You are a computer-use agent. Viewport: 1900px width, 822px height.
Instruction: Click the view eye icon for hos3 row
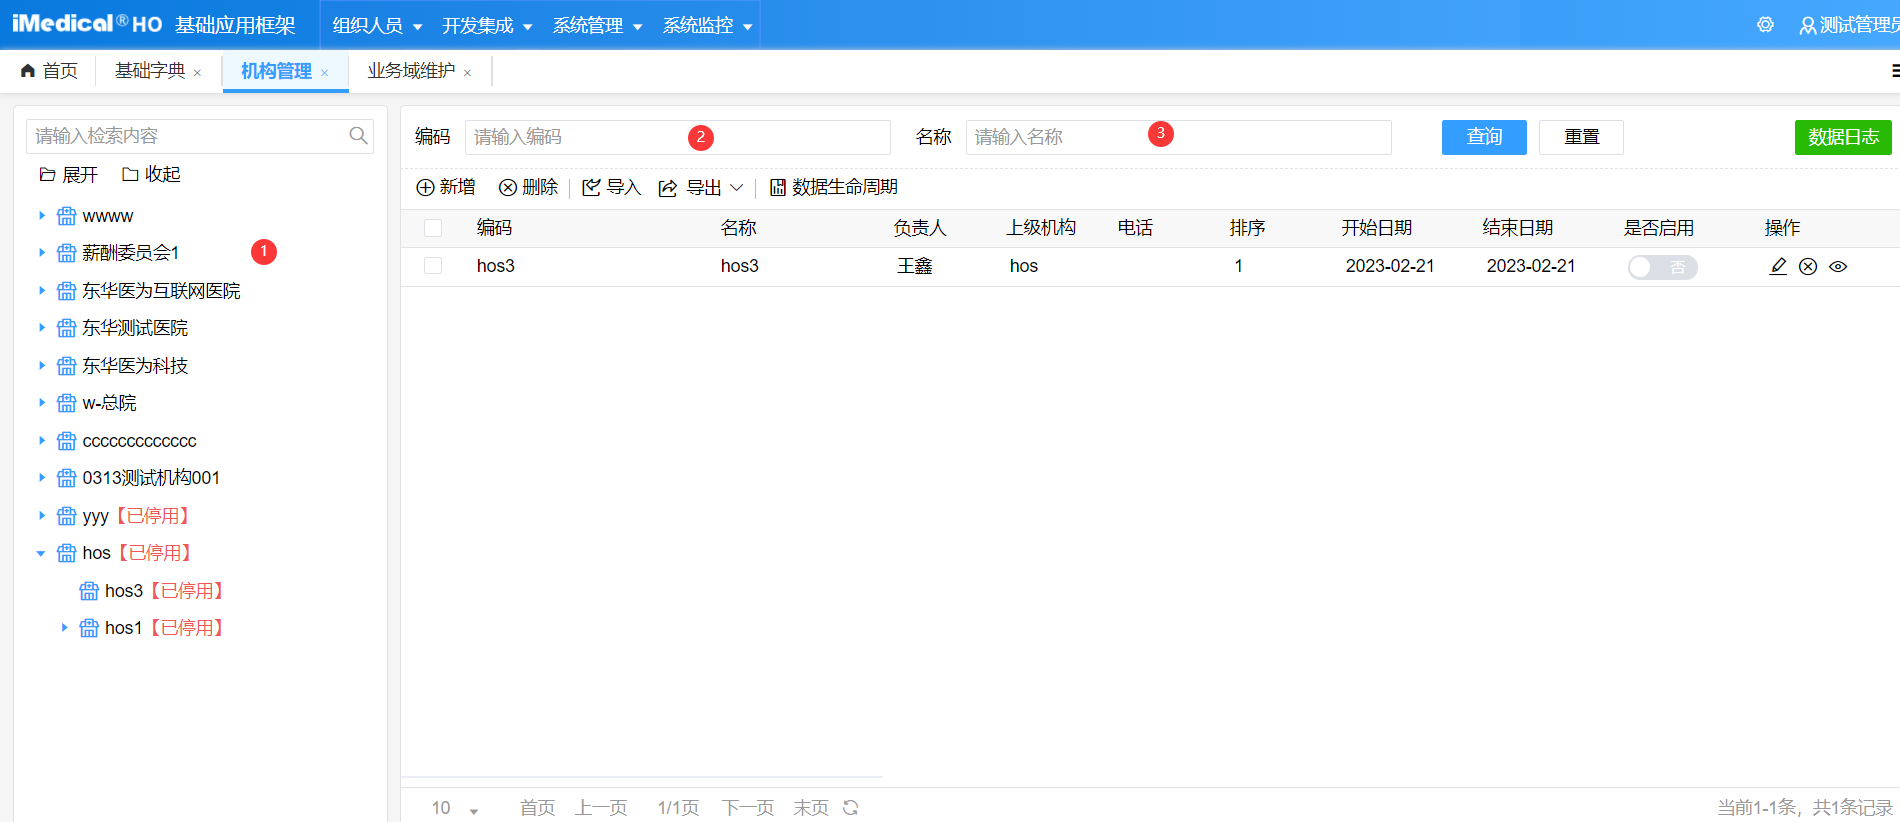1838,266
